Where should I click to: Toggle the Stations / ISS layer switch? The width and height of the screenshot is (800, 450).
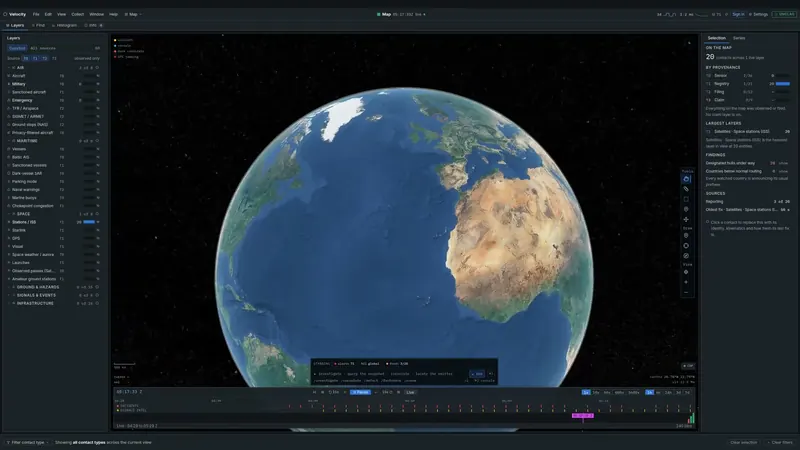90,222
